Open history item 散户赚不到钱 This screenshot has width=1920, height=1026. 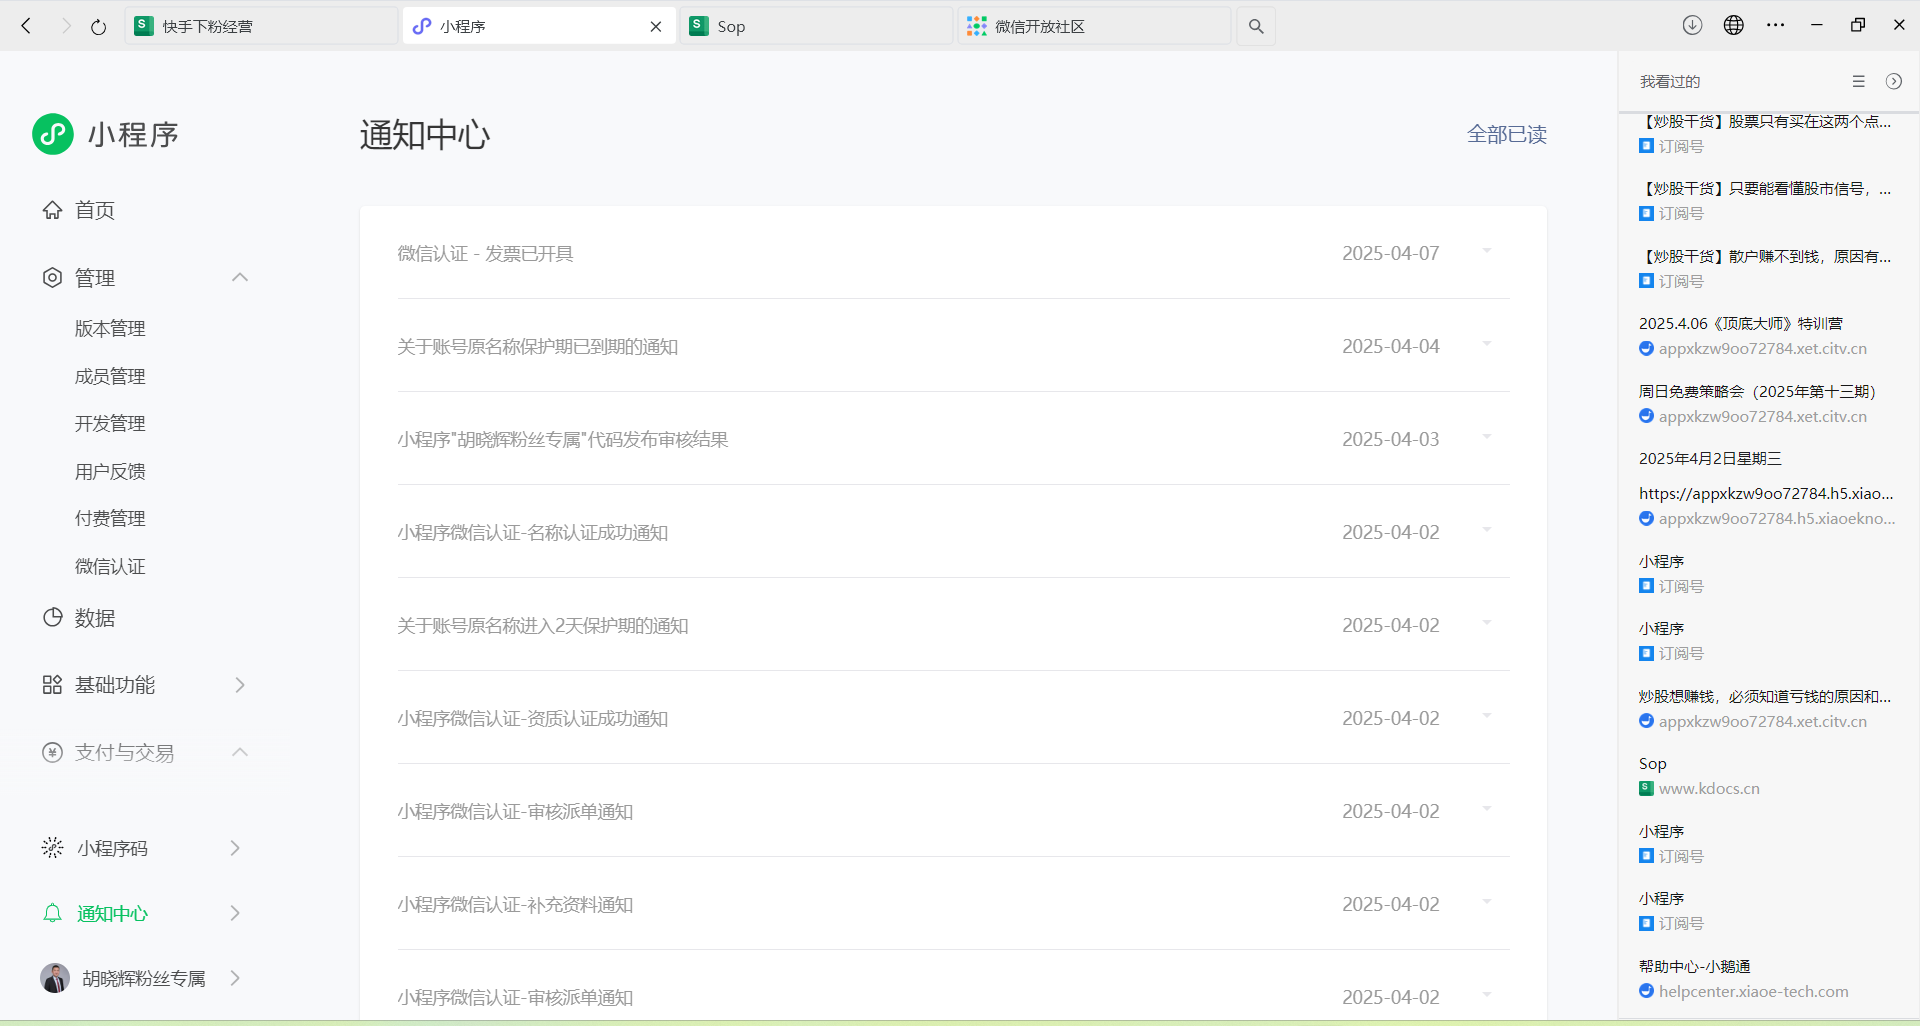point(1765,257)
